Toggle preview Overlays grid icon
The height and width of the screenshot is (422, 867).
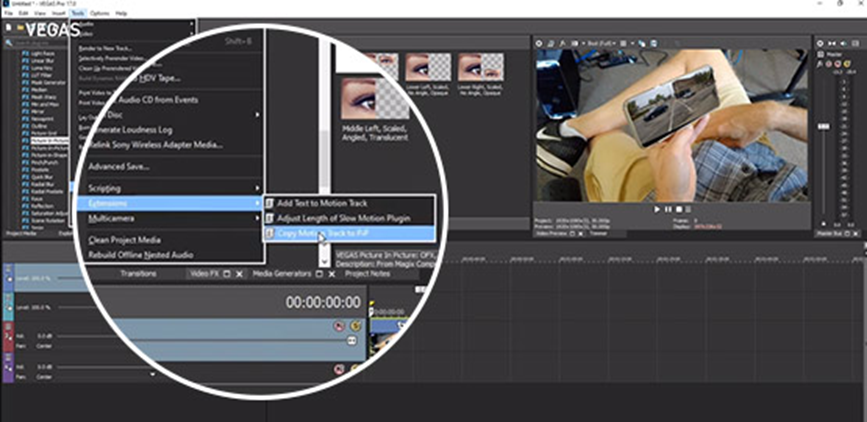coord(623,43)
